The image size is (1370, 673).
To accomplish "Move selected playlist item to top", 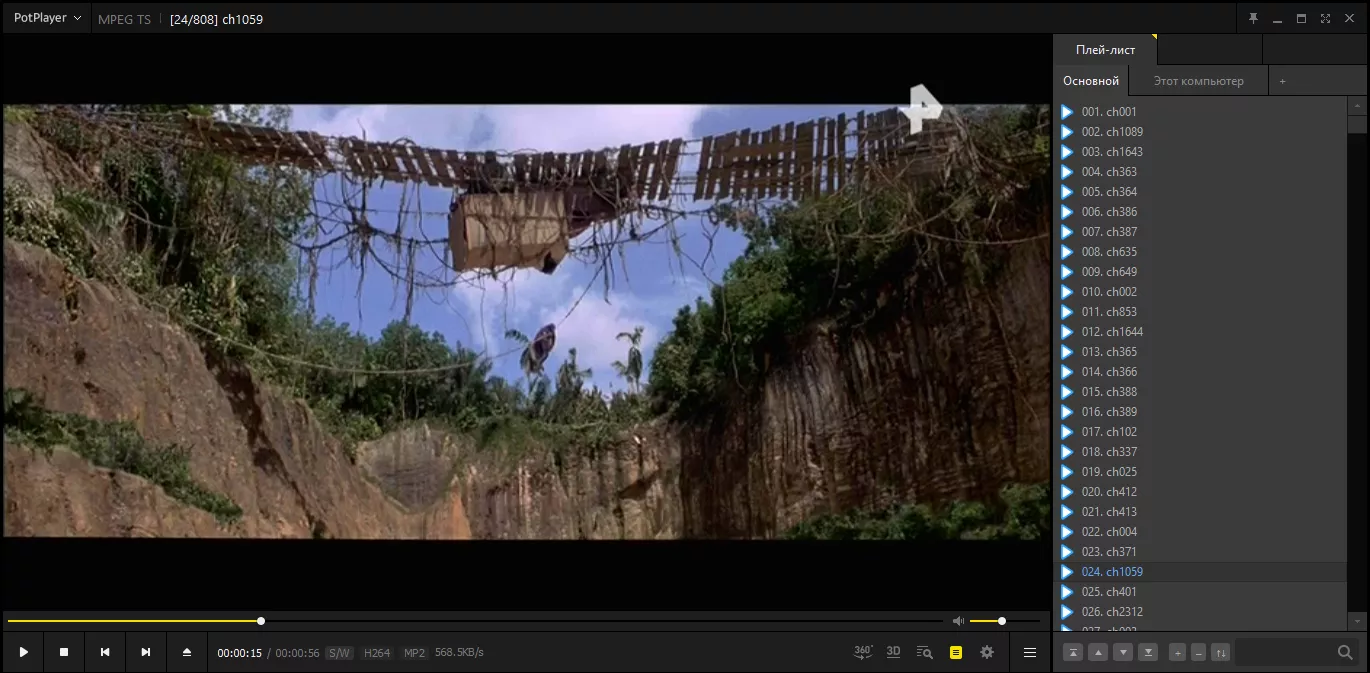I will pos(1072,652).
